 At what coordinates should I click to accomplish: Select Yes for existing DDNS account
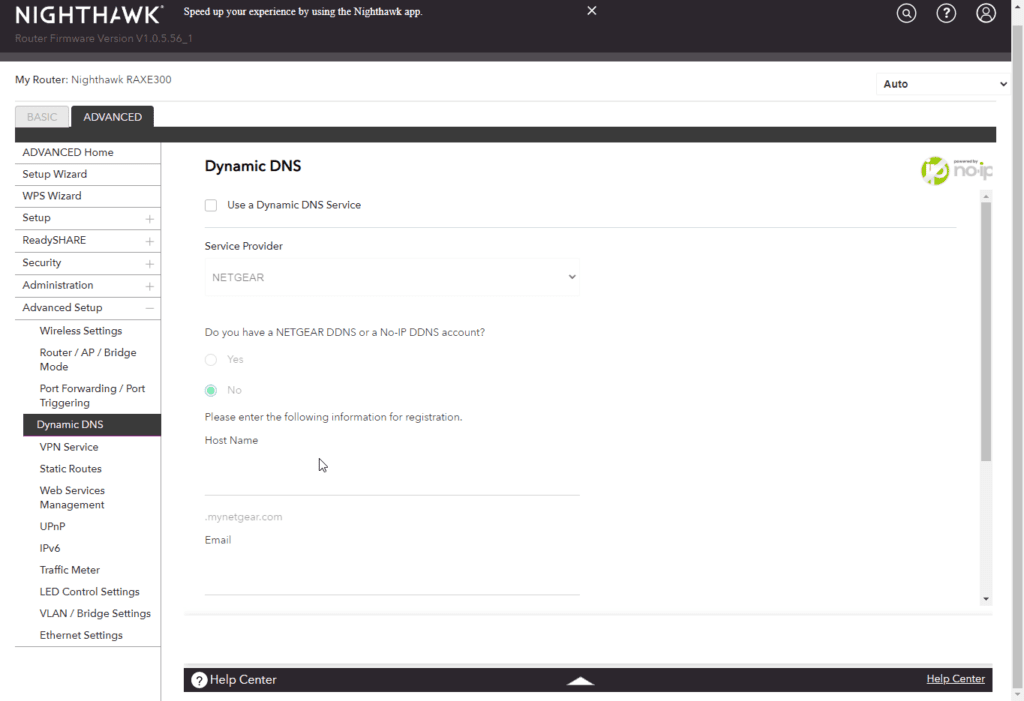pyautogui.click(x=211, y=360)
